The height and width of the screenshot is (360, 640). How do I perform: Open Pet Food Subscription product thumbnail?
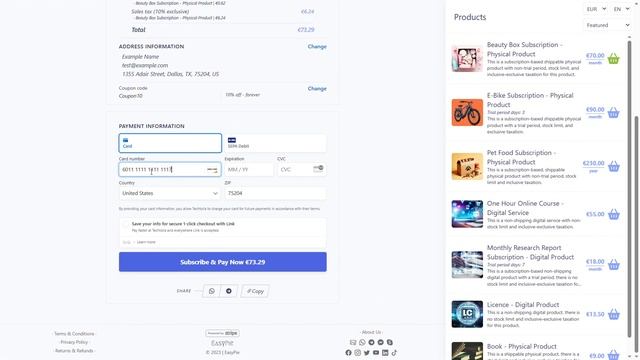467,167
